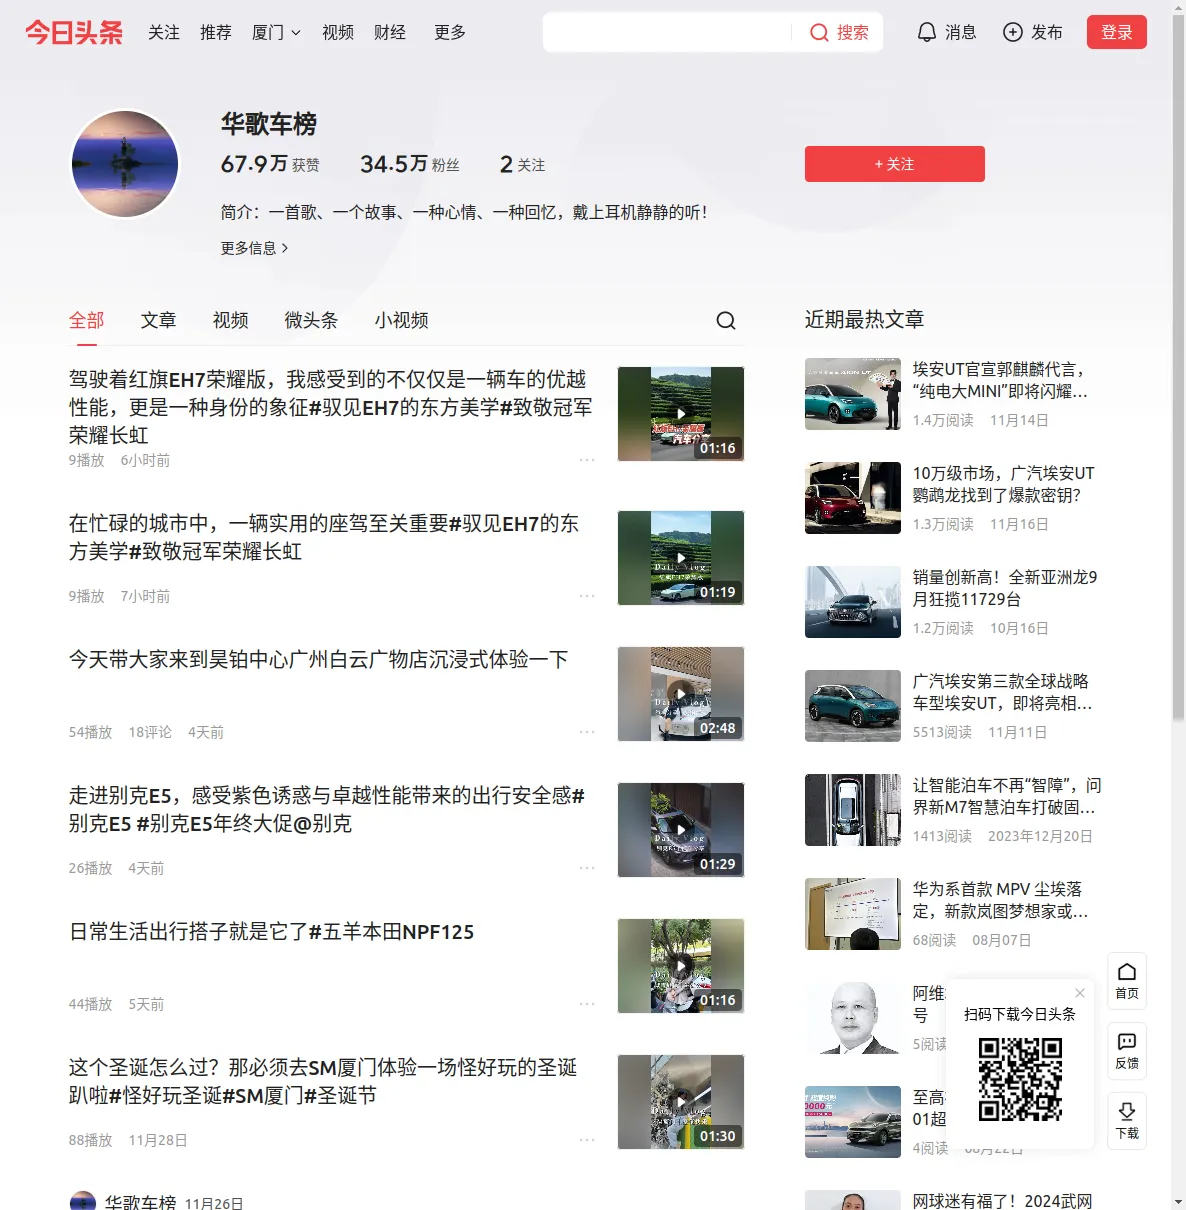Open more options for 走进别克E5 post
This screenshot has width=1186, height=1210.
pyautogui.click(x=587, y=868)
